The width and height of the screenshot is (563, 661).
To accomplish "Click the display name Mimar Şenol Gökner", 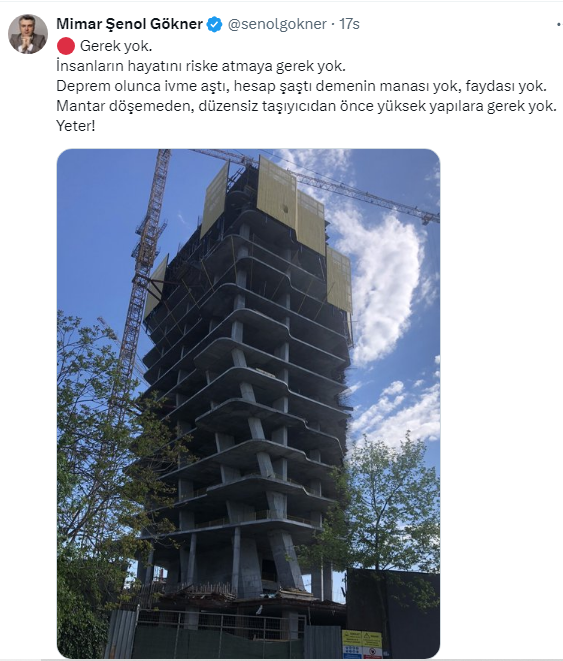I will 129,24.
